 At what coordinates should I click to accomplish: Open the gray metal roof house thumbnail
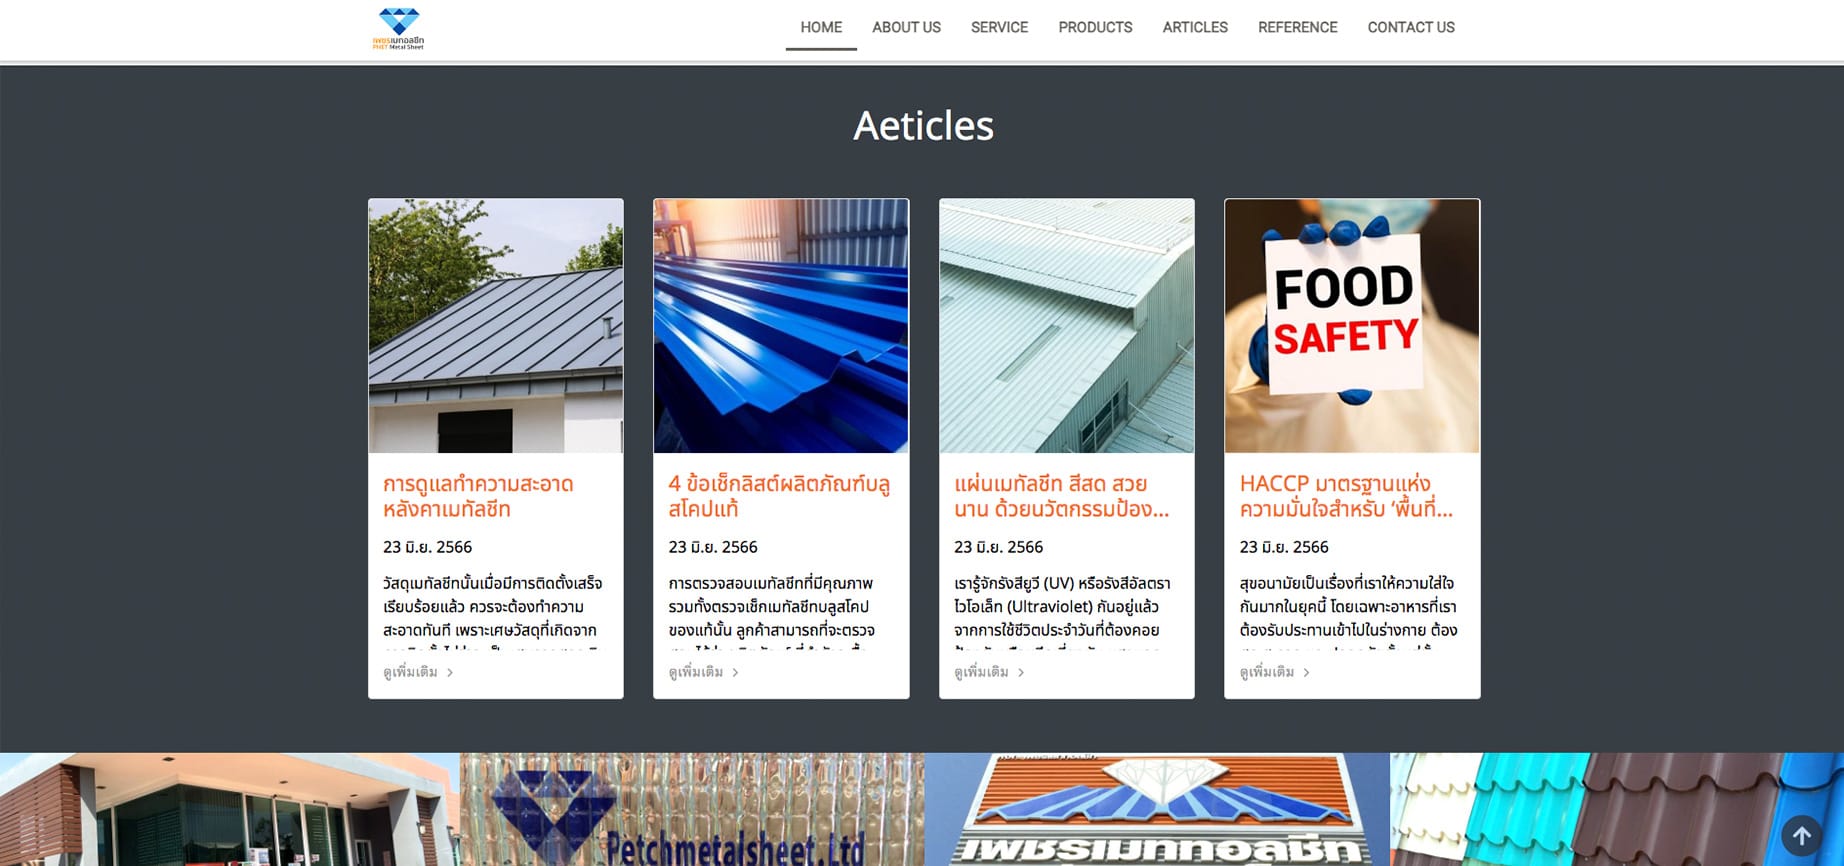(496, 326)
